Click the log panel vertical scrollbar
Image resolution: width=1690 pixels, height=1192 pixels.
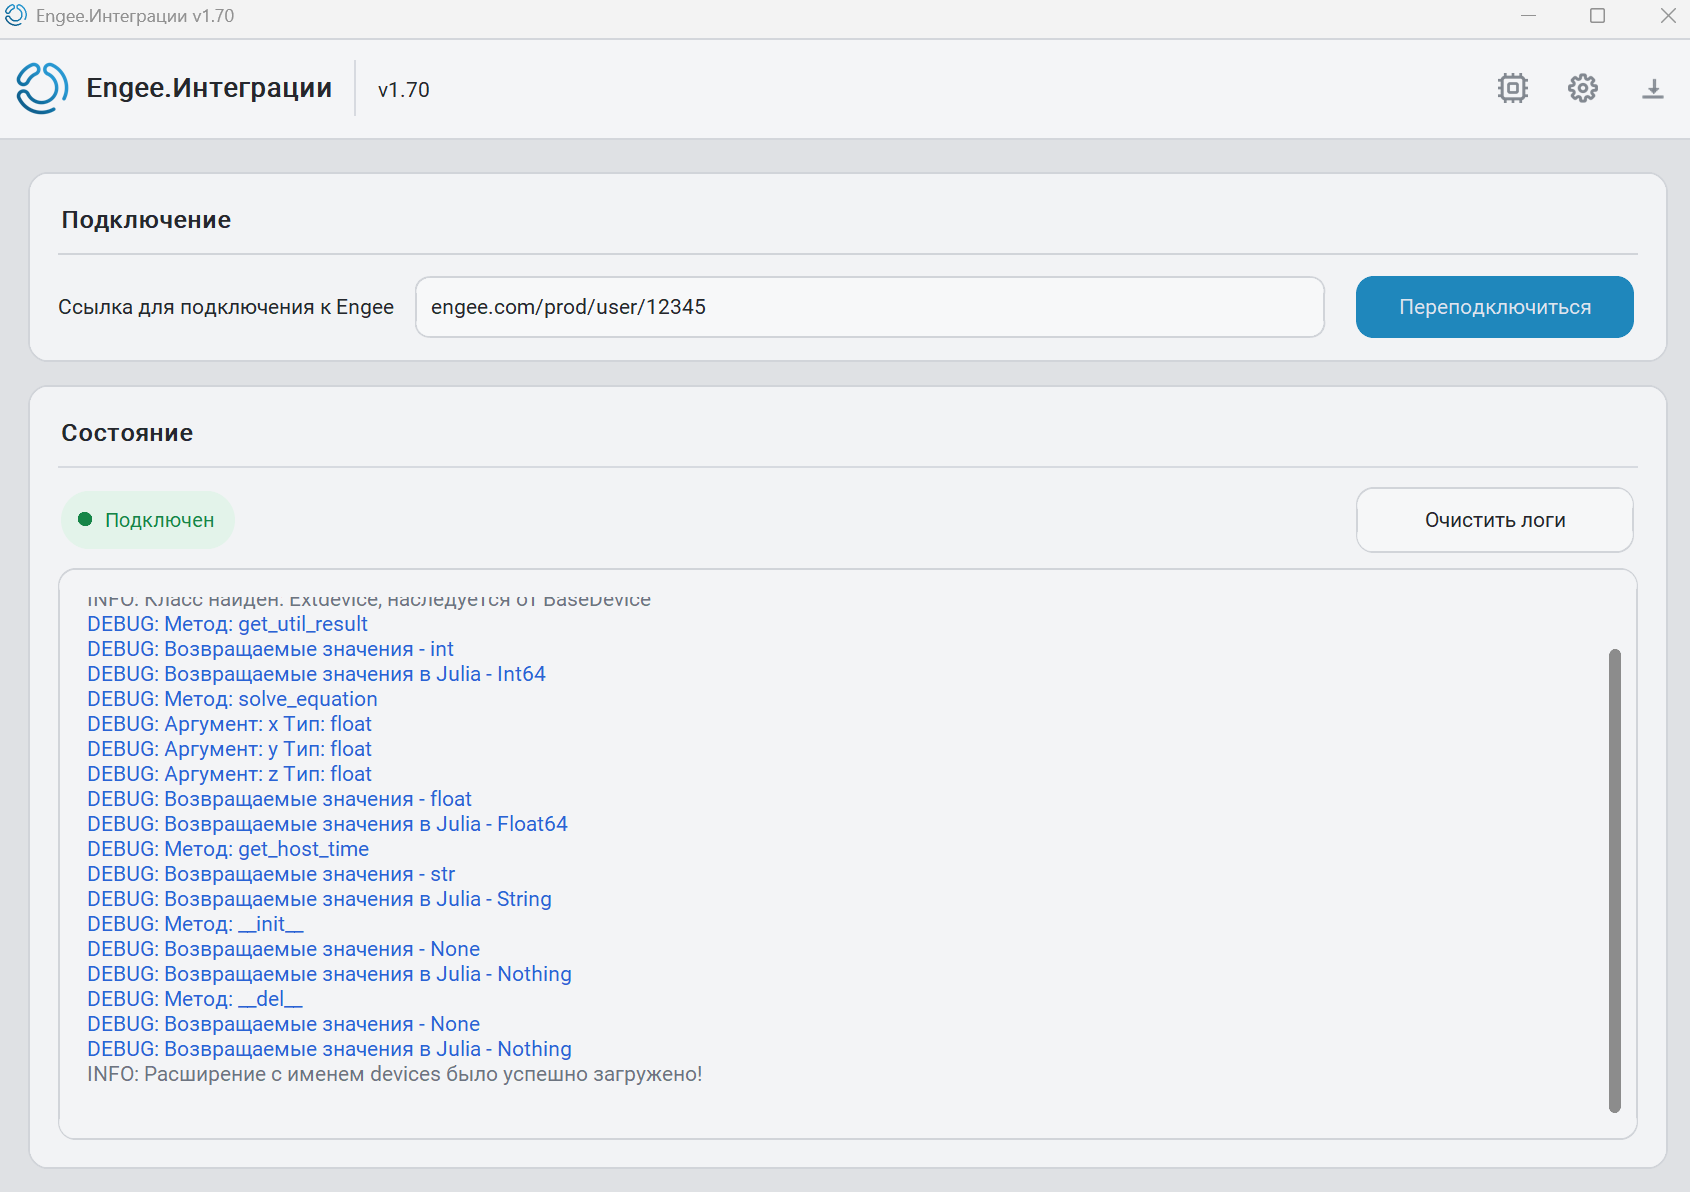coord(1614,880)
